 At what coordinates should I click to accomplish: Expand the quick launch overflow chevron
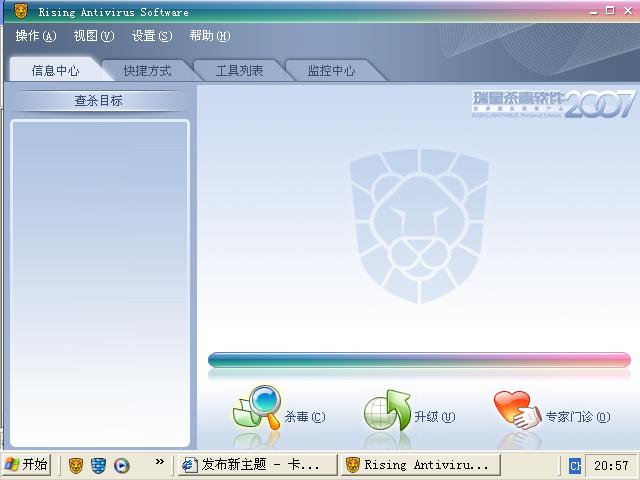[x=160, y=462]
